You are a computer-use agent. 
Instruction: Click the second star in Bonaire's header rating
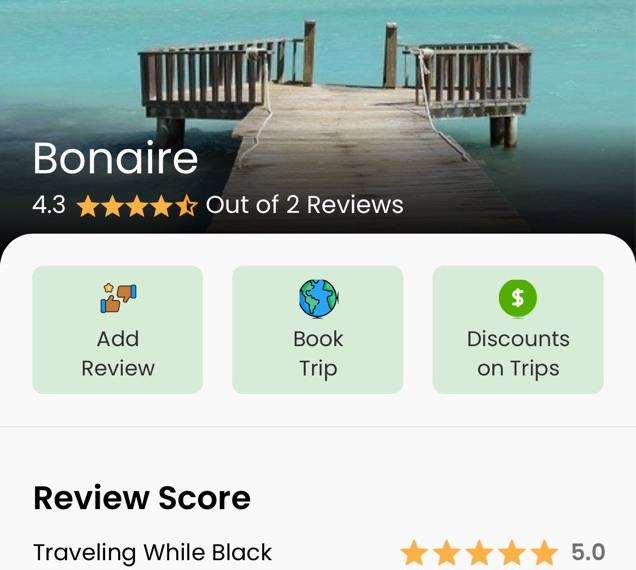point(113,205)
